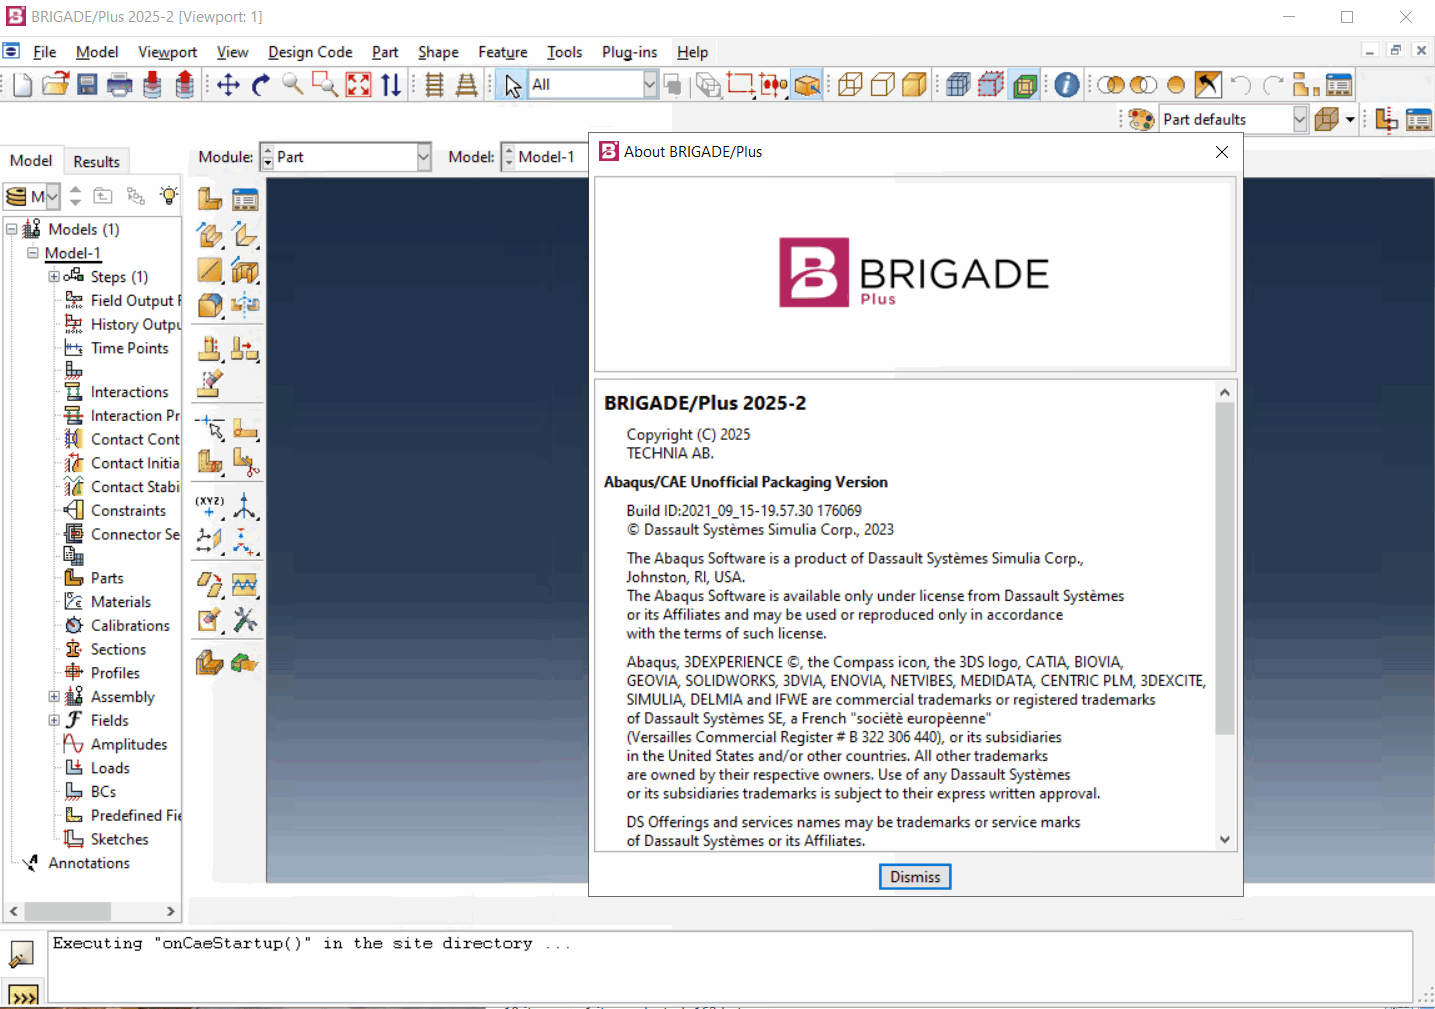Toggle Shaded render style

(x=914, y=85)
